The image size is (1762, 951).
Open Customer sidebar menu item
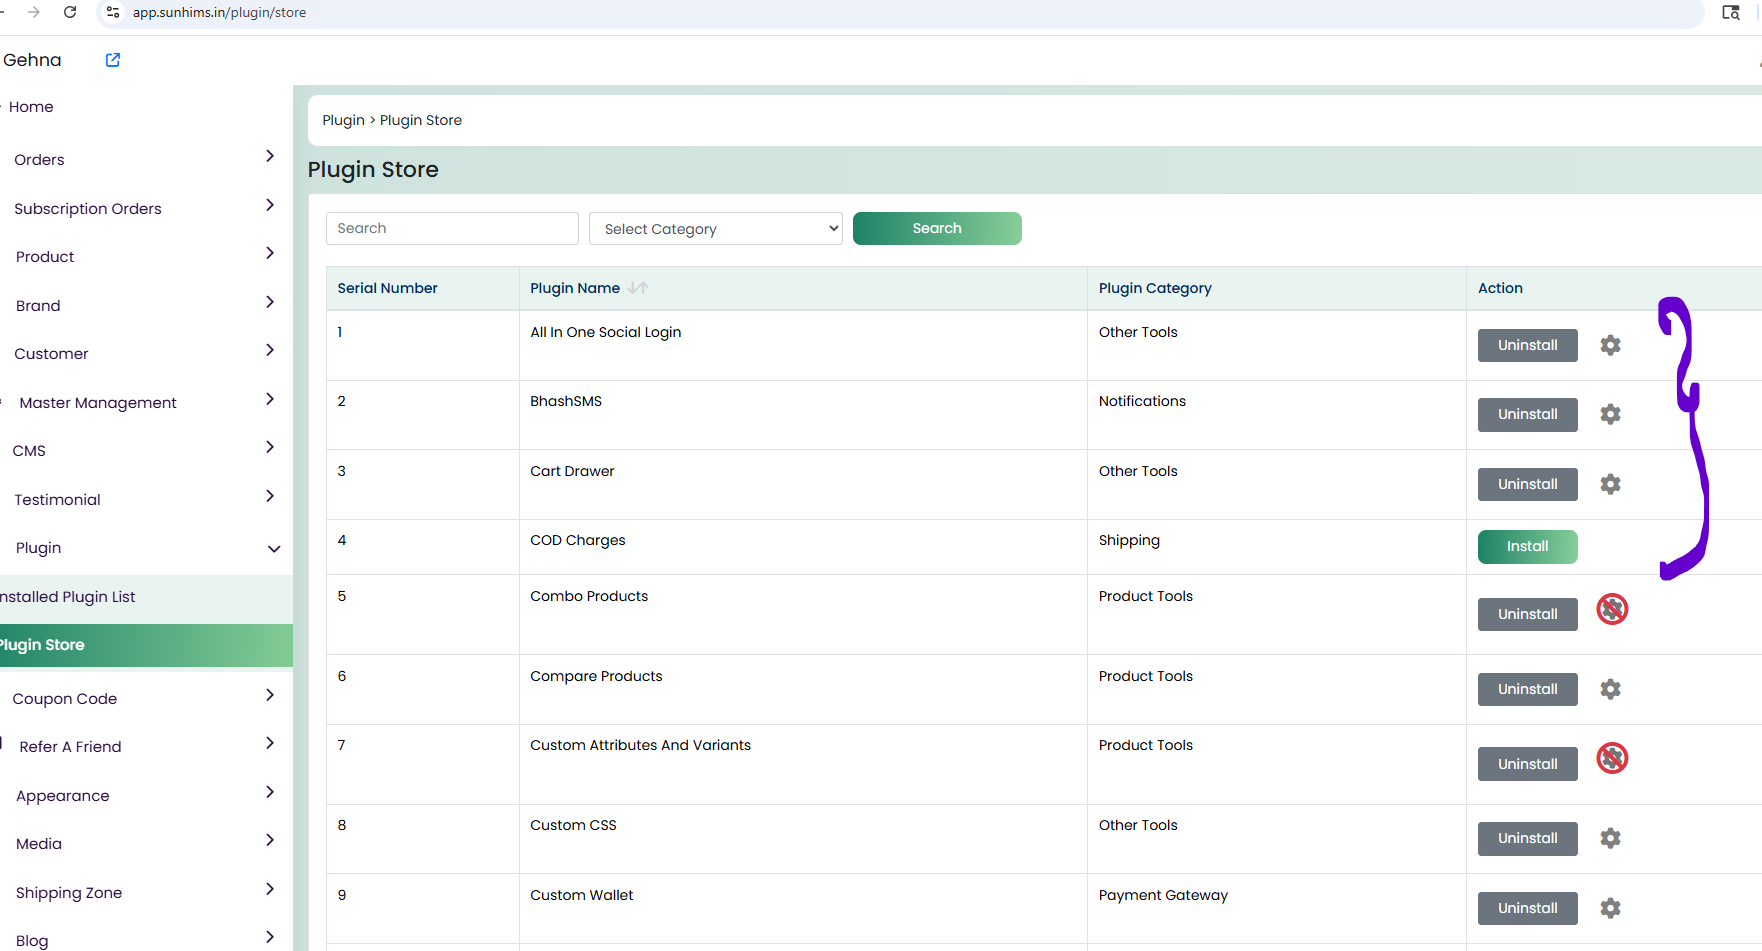click(x=51, y=354)
